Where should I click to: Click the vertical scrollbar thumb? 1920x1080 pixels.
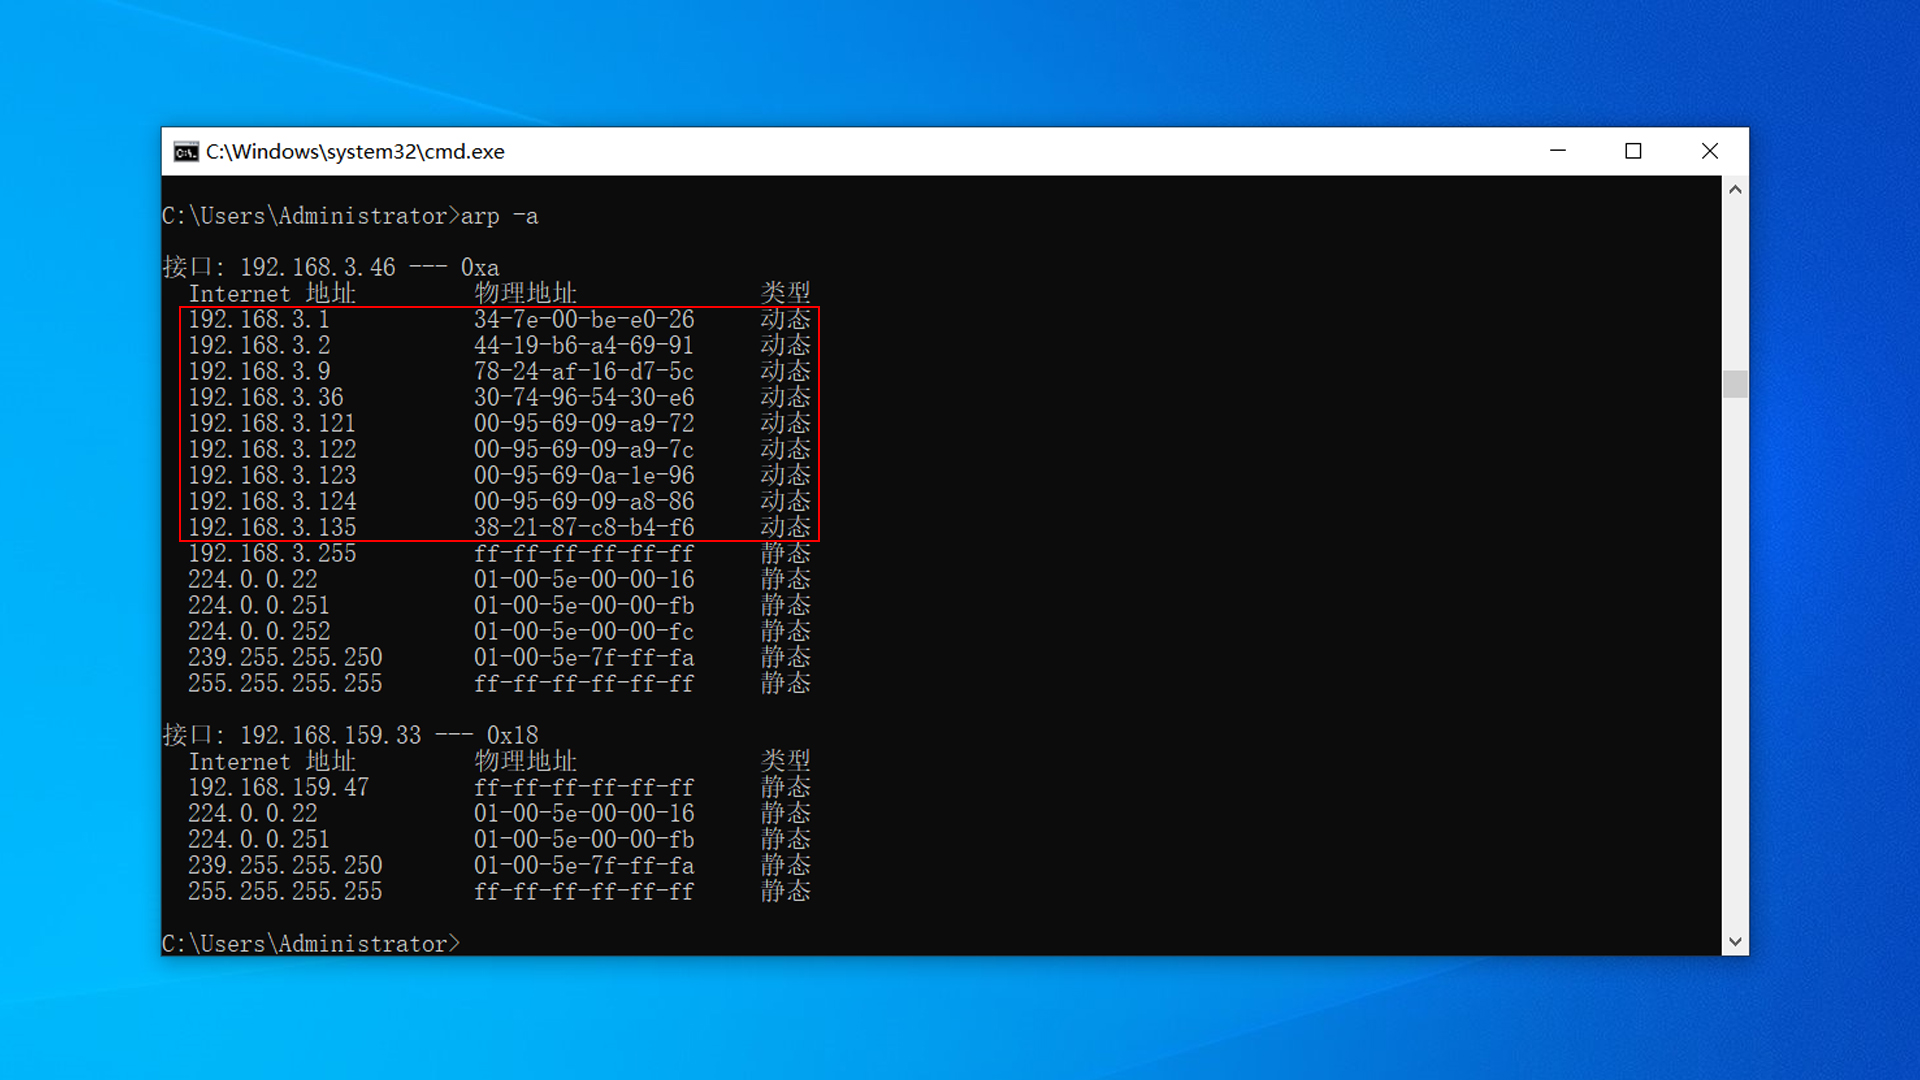pyautogui.click(x=1735, y=384)
